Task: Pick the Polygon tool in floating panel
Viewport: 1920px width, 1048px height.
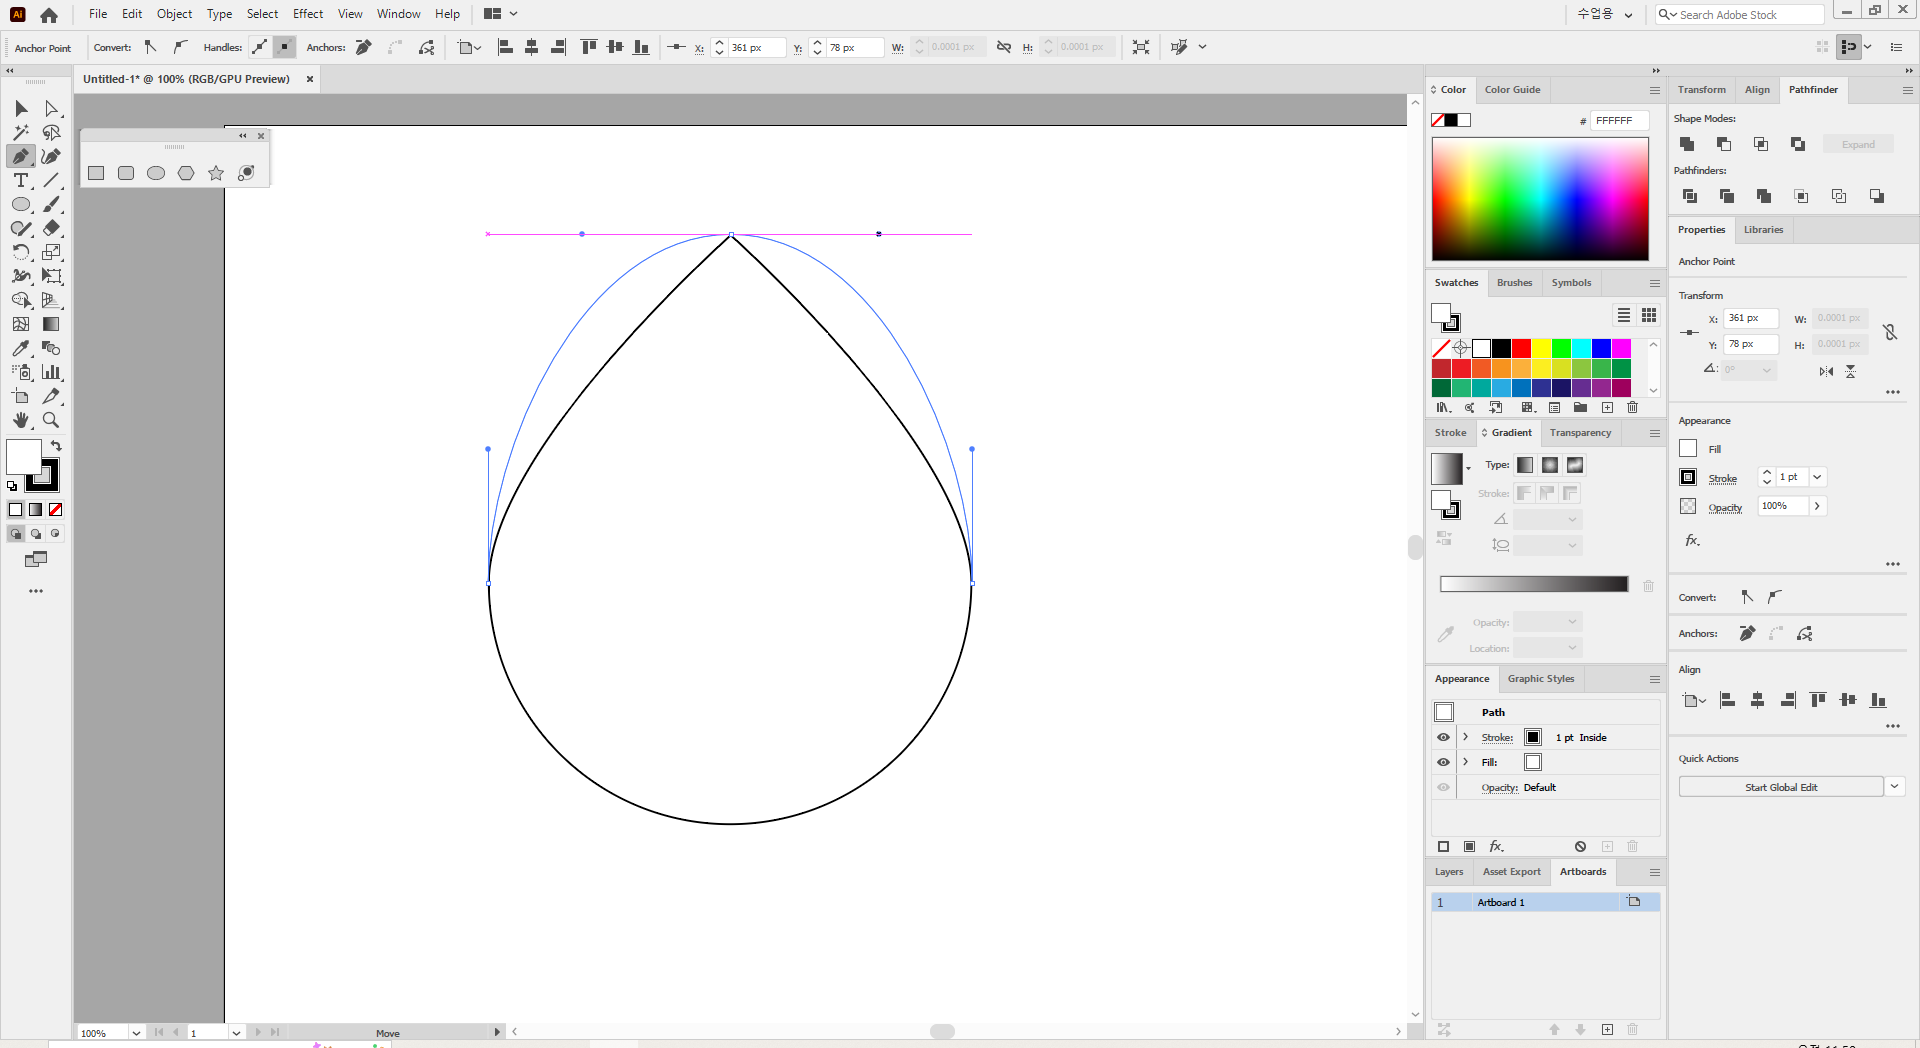Action: point(186,173)
